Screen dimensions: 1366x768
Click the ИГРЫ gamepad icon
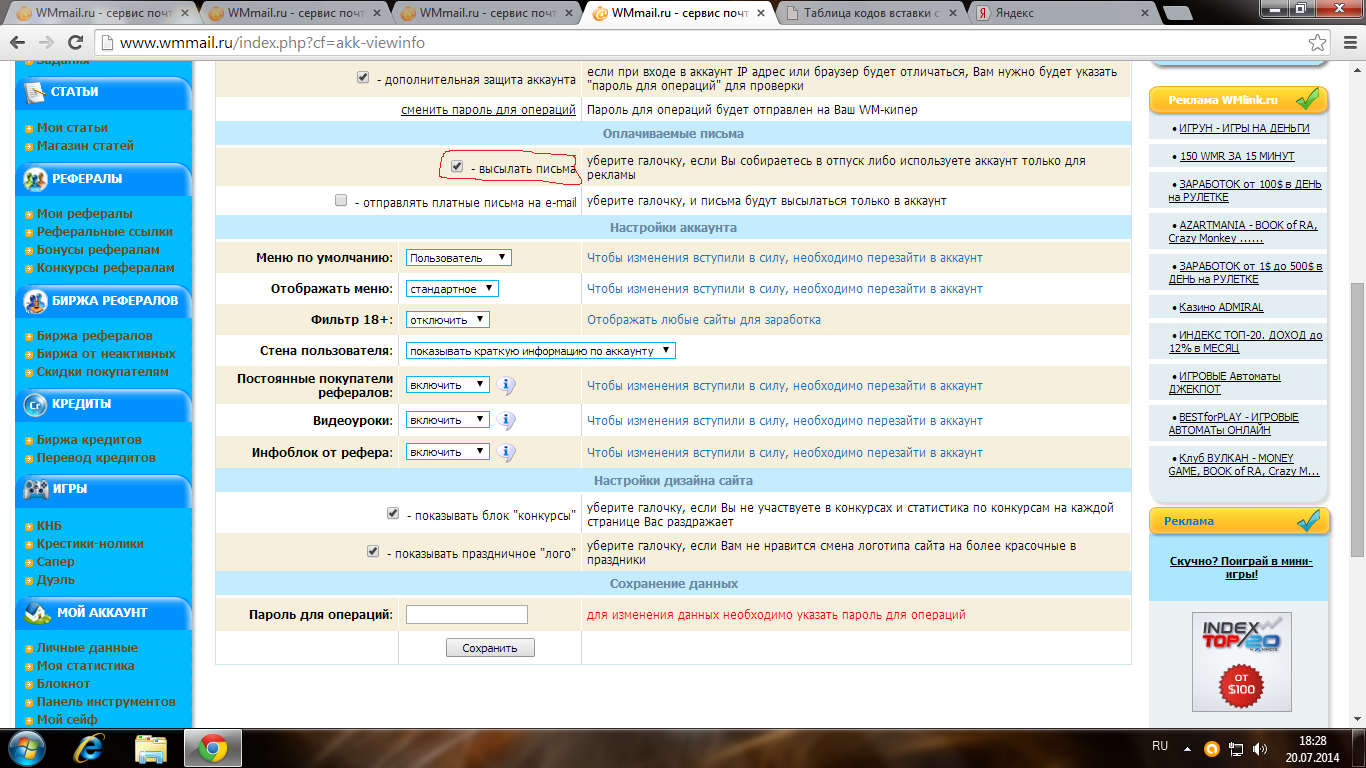pyautogui.click(x=36, y=490)
